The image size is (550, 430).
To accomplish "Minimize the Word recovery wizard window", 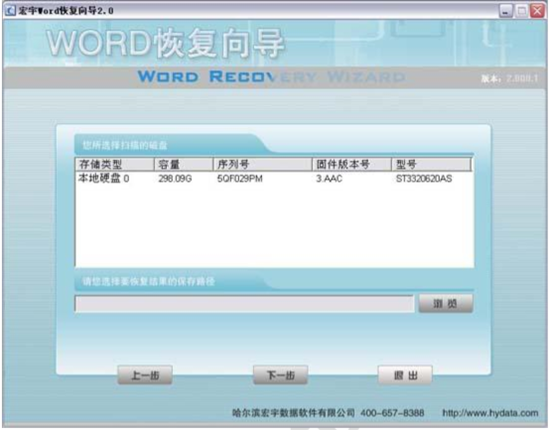I will (505, 11).
